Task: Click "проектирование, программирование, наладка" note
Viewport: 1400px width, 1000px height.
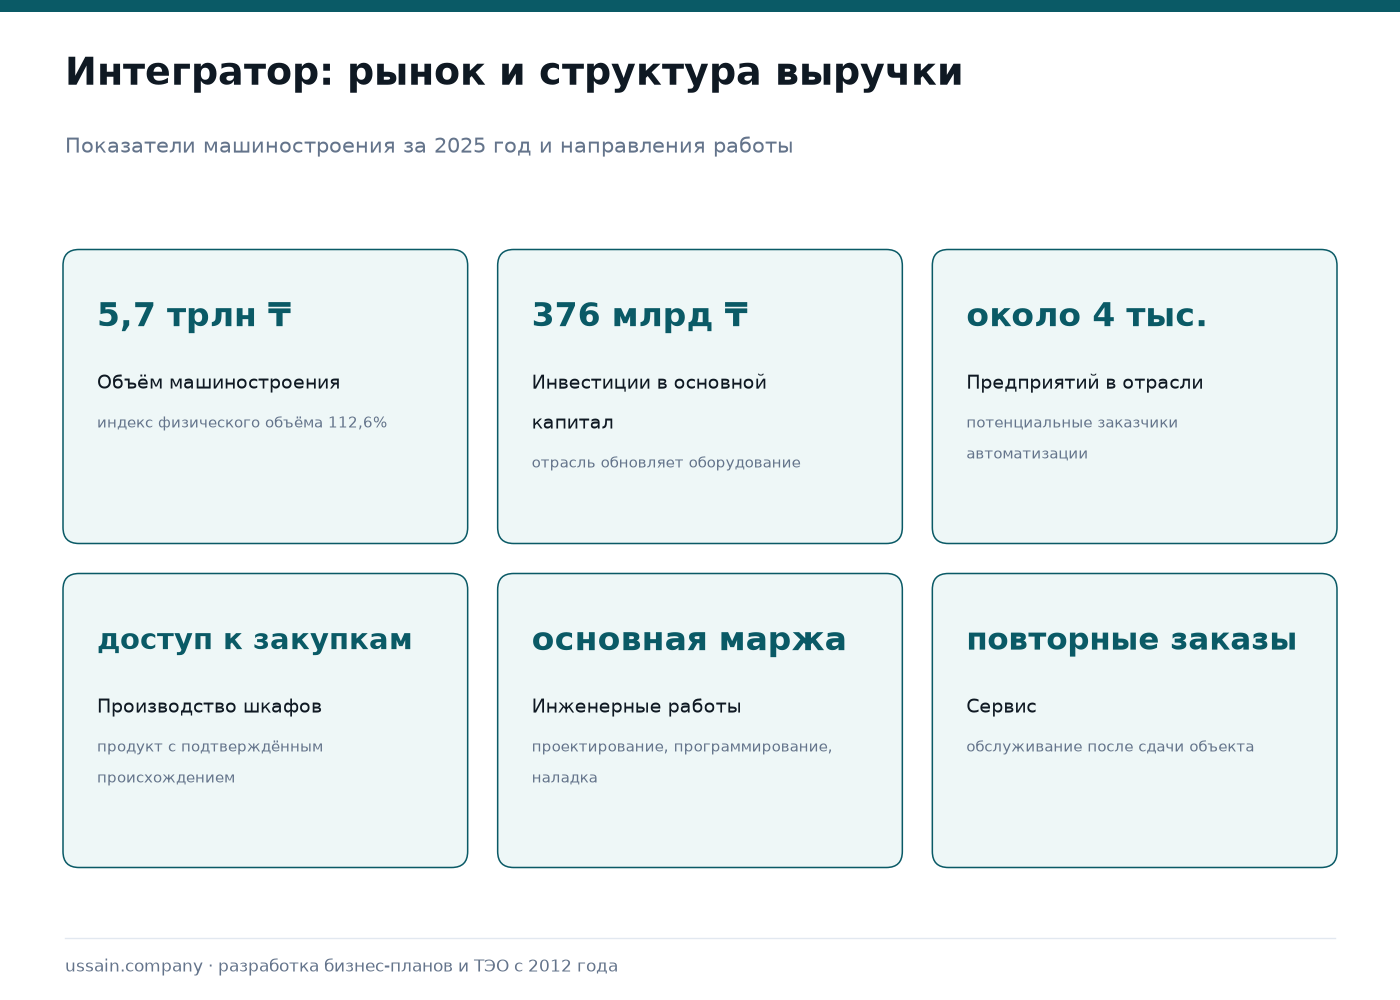Action: [682, 762]
